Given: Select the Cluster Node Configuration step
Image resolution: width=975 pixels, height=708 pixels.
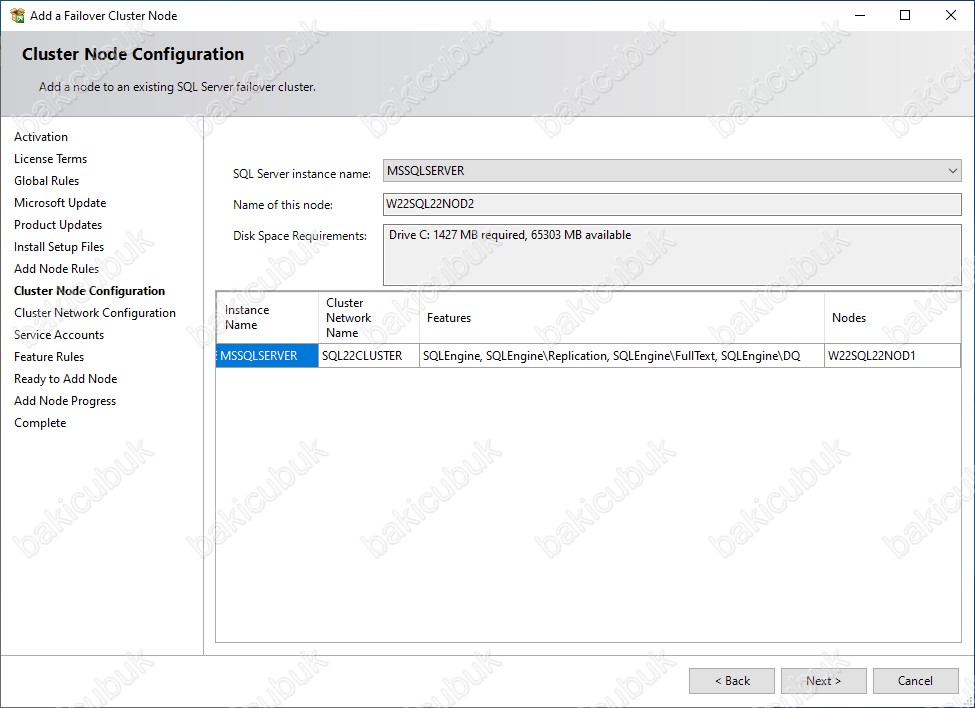Looking at the screenshot, I should coord(90,291).
